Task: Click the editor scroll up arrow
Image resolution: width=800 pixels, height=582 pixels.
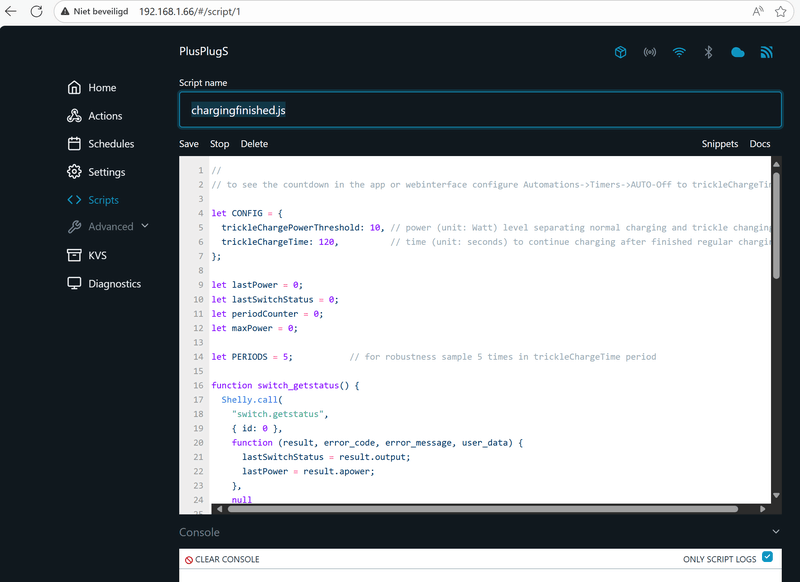Action: click(776, 164)
